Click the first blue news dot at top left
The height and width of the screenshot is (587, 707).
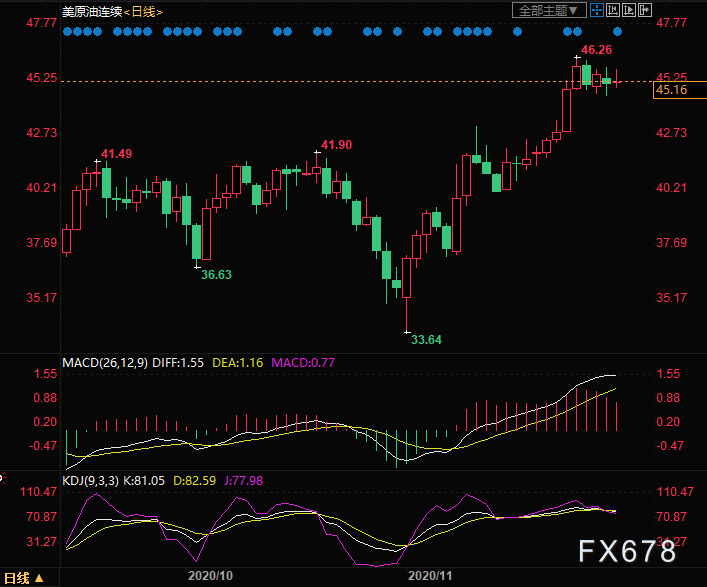(x=66, y=31)
